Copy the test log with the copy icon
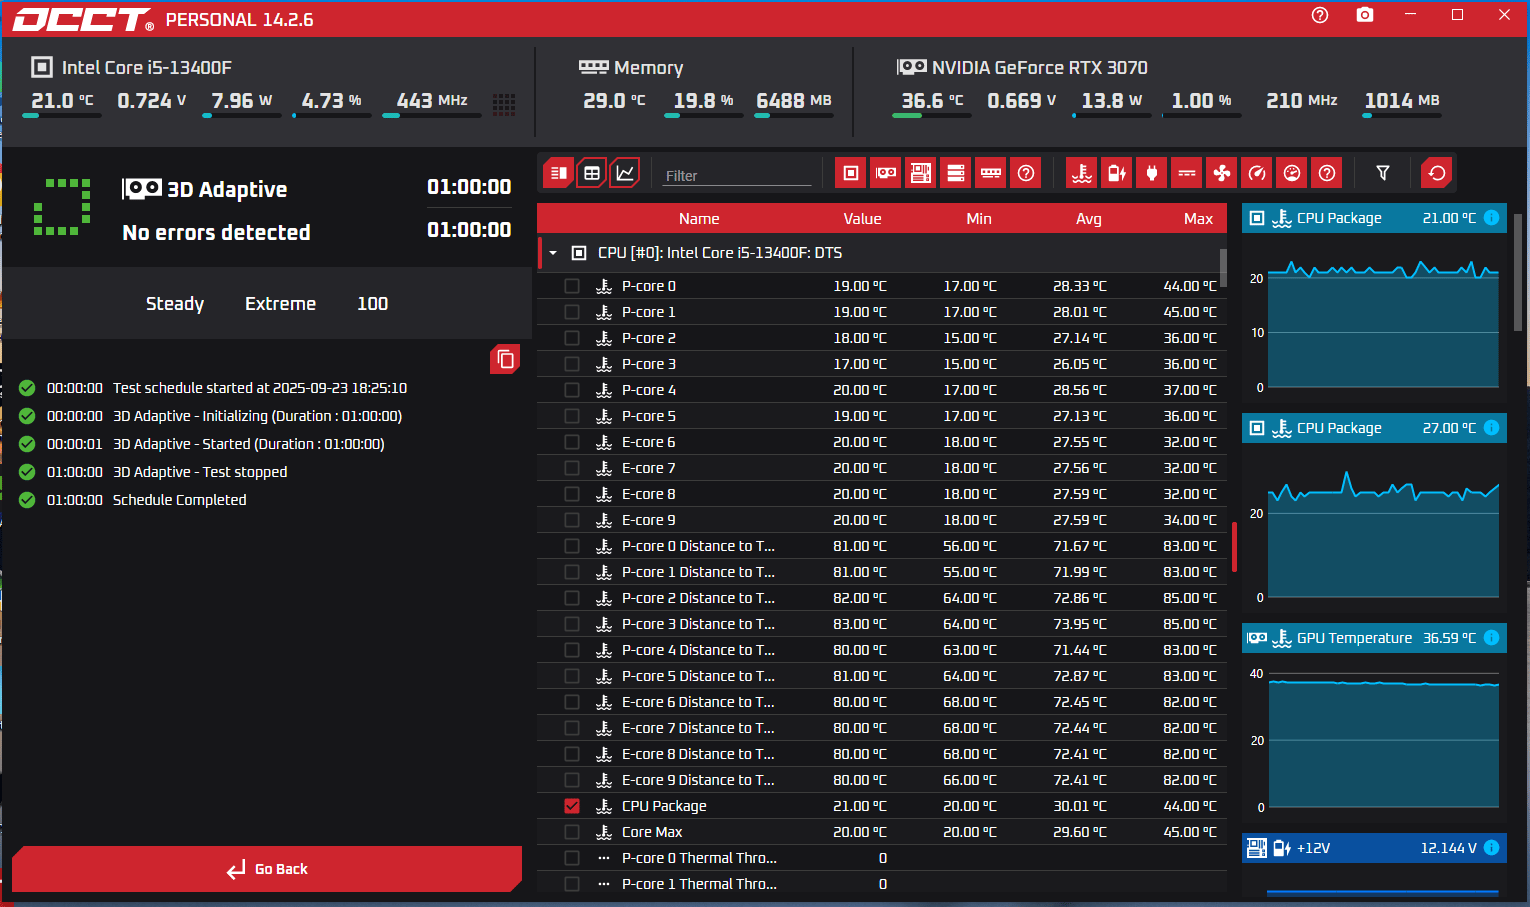The width and height of the screenshot is (1530, 907). (505, 359)
